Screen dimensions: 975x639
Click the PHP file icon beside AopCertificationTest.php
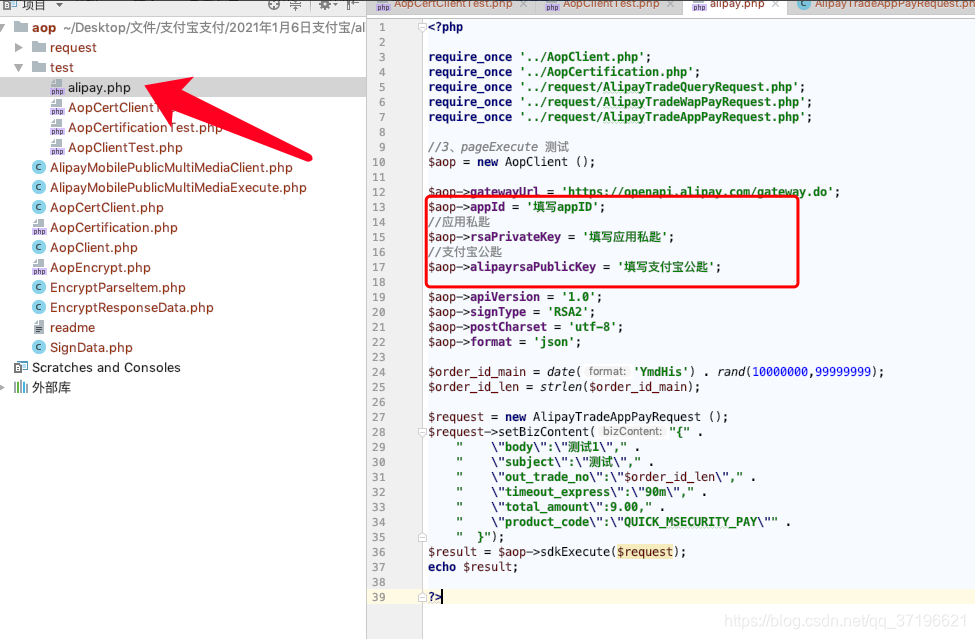(x=57, y=128)
